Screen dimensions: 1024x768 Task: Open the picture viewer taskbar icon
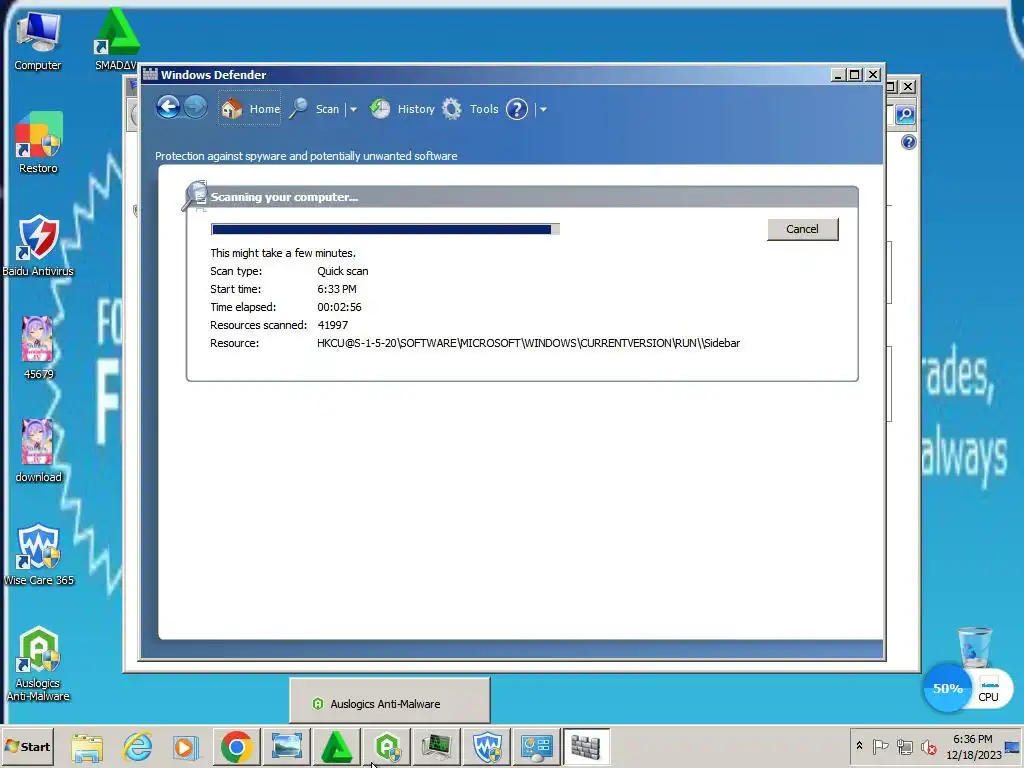(x=287, y=746)
